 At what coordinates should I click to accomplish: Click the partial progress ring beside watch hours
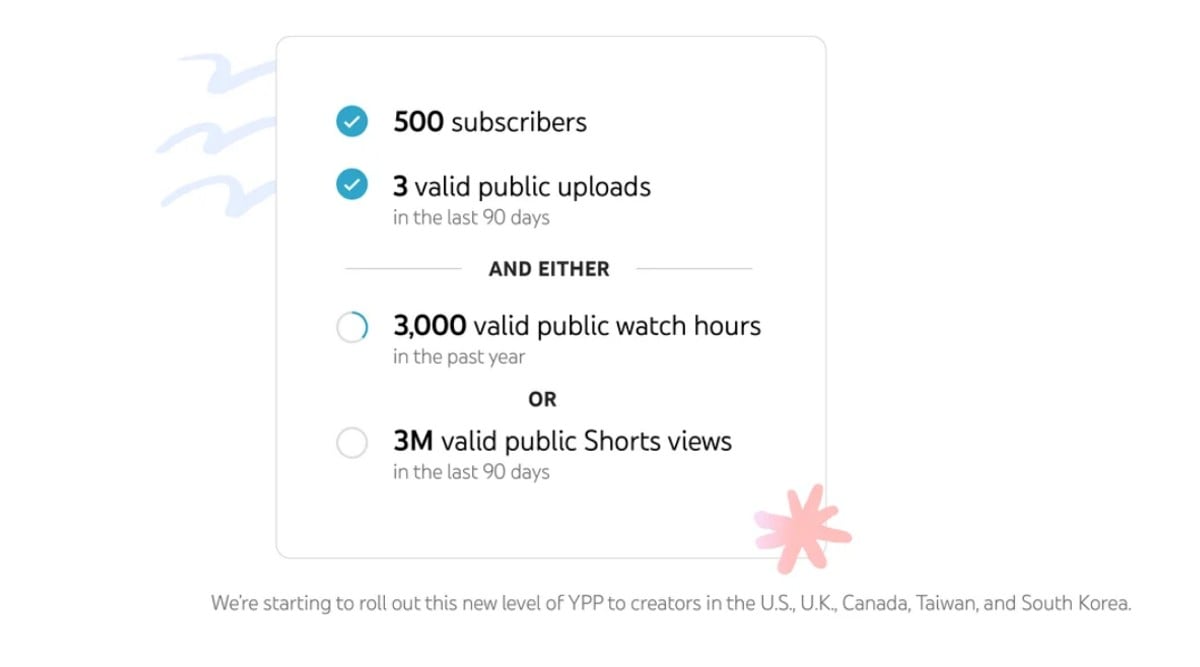click(x=351, y=326)
